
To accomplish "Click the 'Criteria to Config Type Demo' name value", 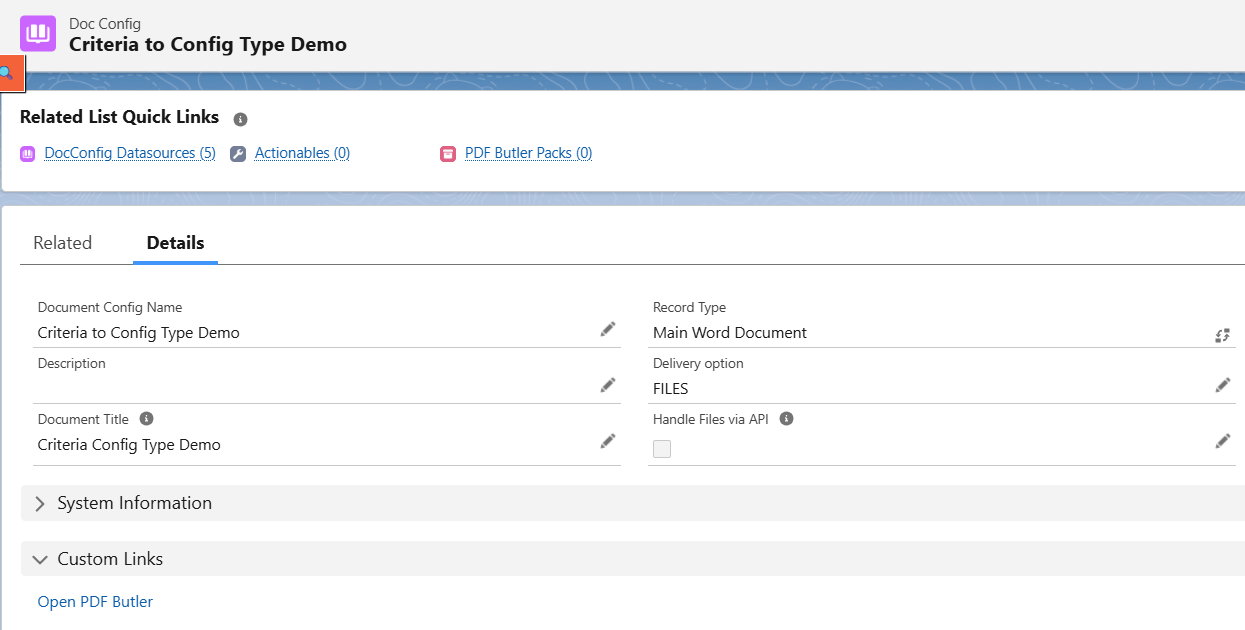I will pos(139,333).
